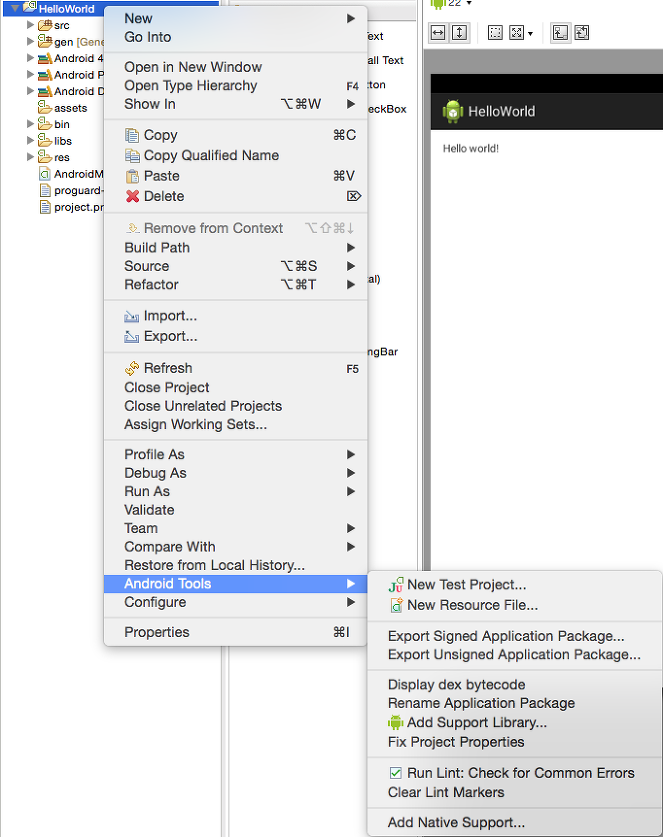Choose Restore from Local History...
Image resolution: width=663 pixels, height=837 pixels.
[235, 565]
